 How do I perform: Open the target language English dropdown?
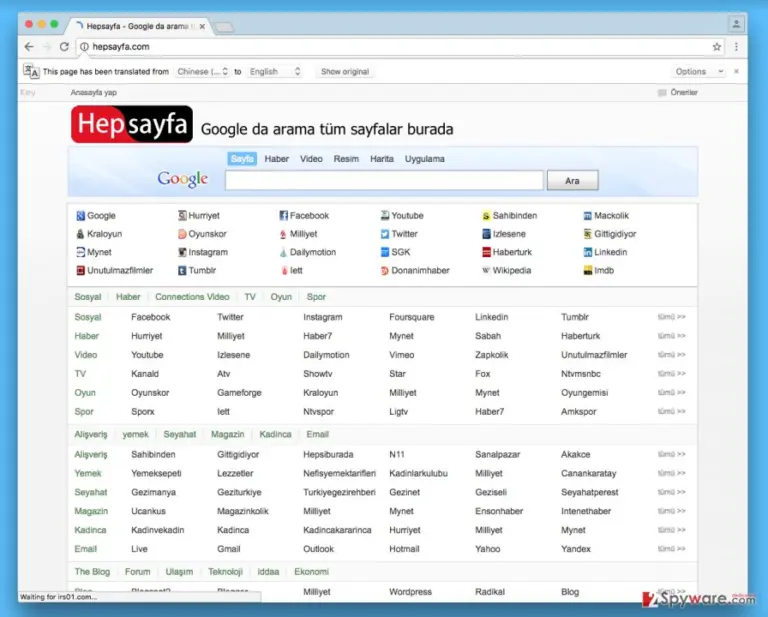point(274,71)
